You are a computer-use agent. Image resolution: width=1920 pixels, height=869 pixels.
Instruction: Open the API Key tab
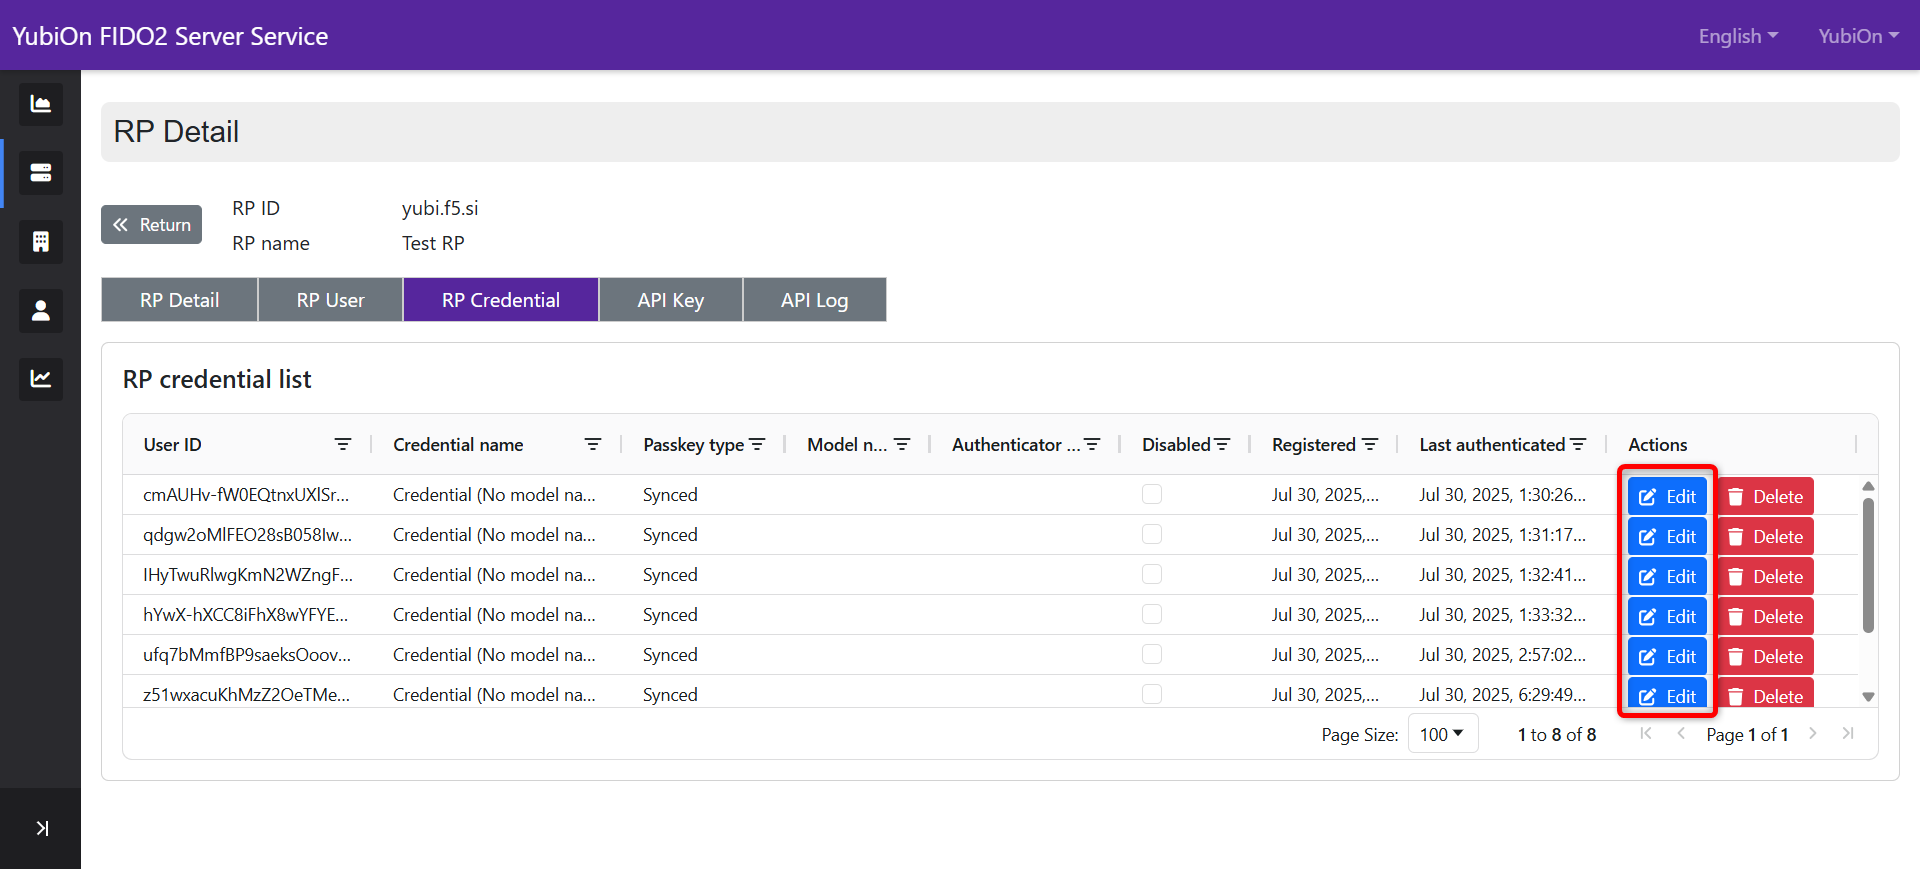point(671,300)
